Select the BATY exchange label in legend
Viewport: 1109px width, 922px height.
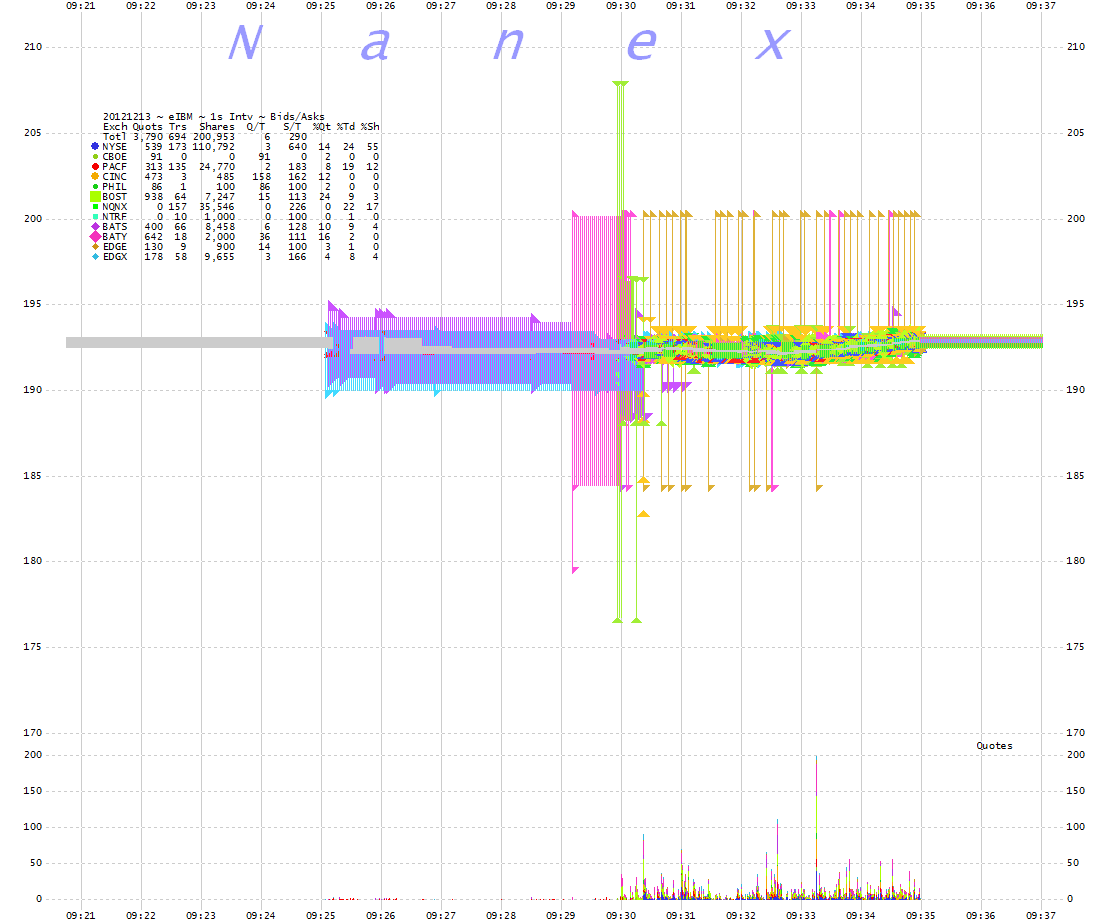(115, 237)
